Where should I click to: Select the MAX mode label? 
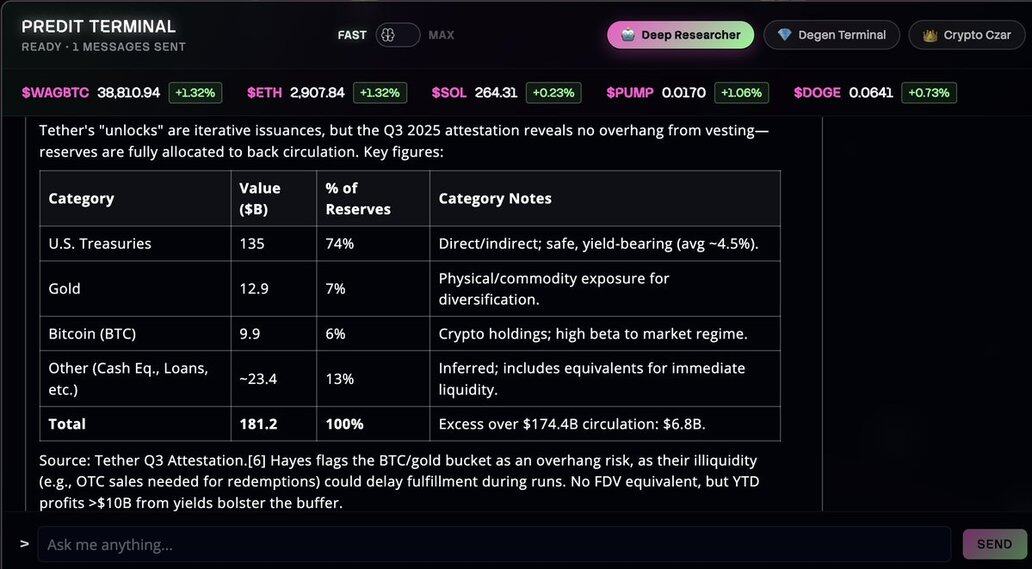[441, 35]
